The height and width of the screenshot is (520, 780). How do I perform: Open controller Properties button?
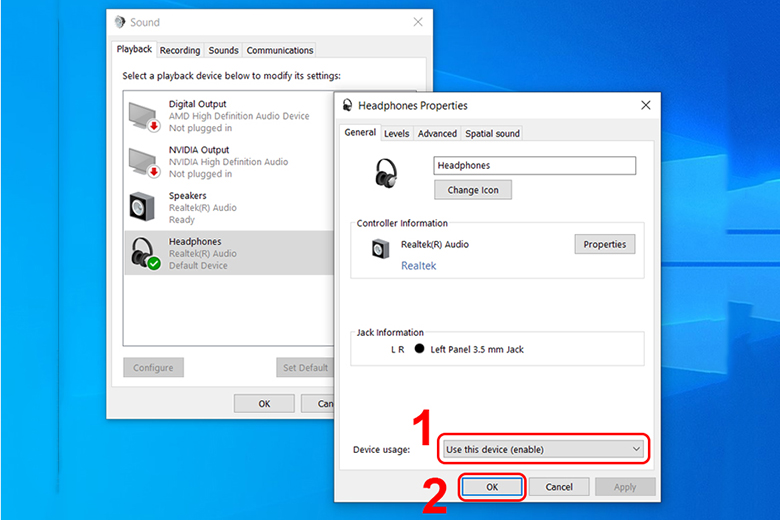604,244
